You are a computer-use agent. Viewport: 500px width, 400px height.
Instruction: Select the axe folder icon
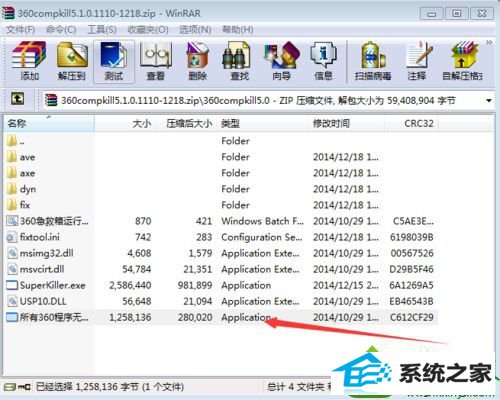click(x=12, y=172)
